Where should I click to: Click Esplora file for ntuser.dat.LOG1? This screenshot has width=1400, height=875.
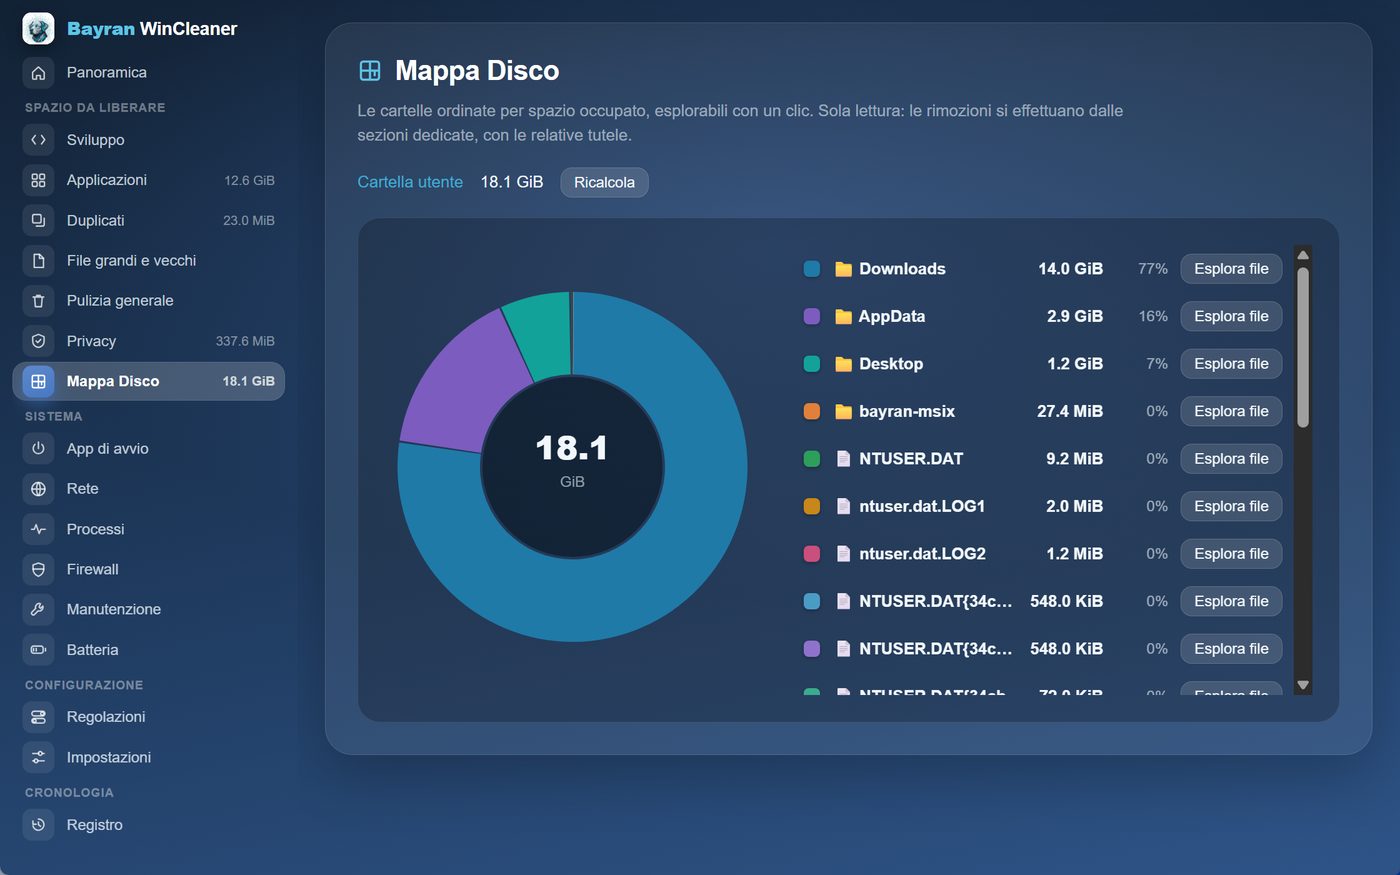1231,506
